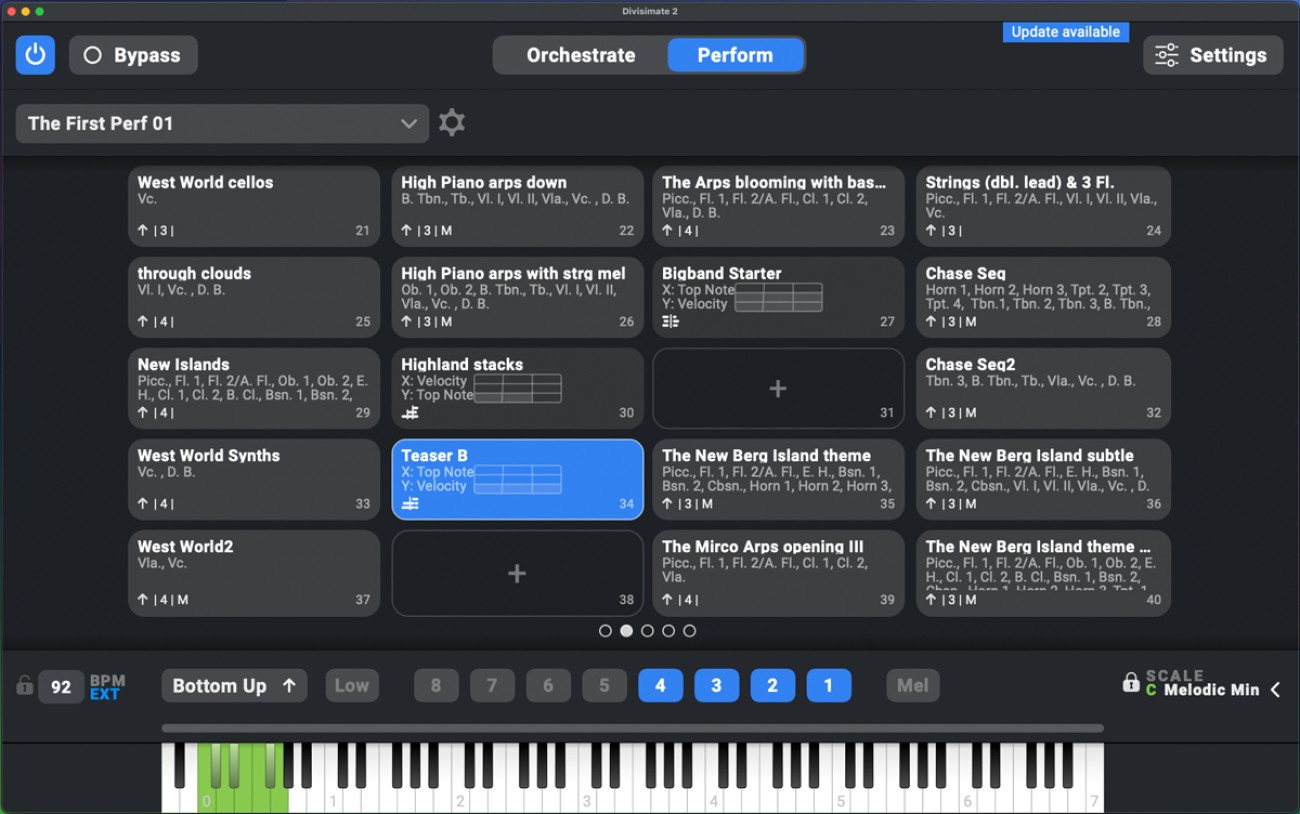Viewport: 1300px width, 814px height.
Task: Click the Update available notification
Action: click(x=1065, y=32)
